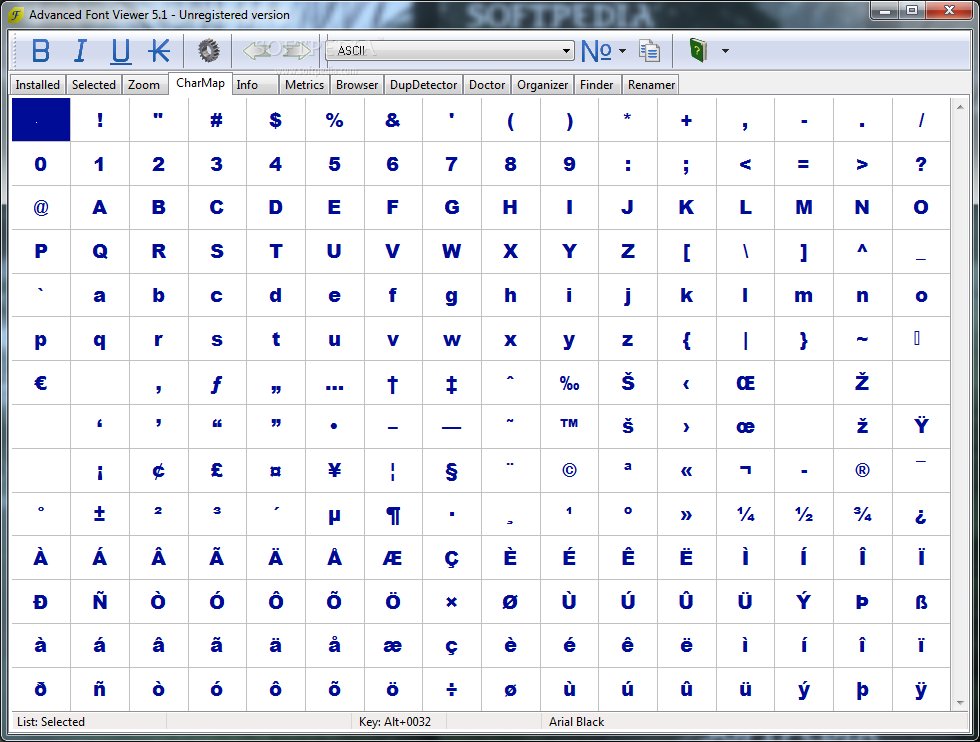Click the © copyright symbol cell
The width and height of the screenshot is (980, 742).
569,470
